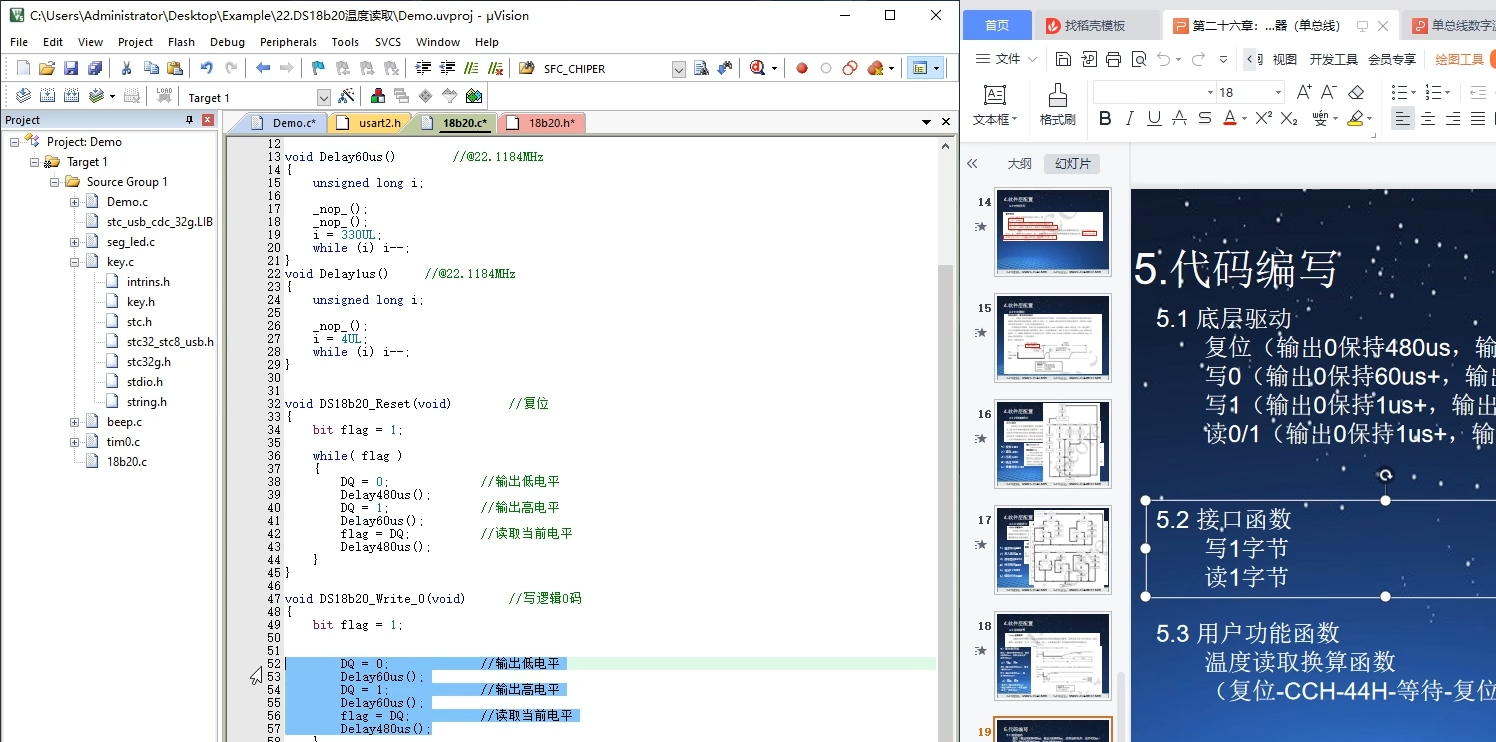Click the WPS font color red A button
1496x742 pixels.
coord(1229,118)
